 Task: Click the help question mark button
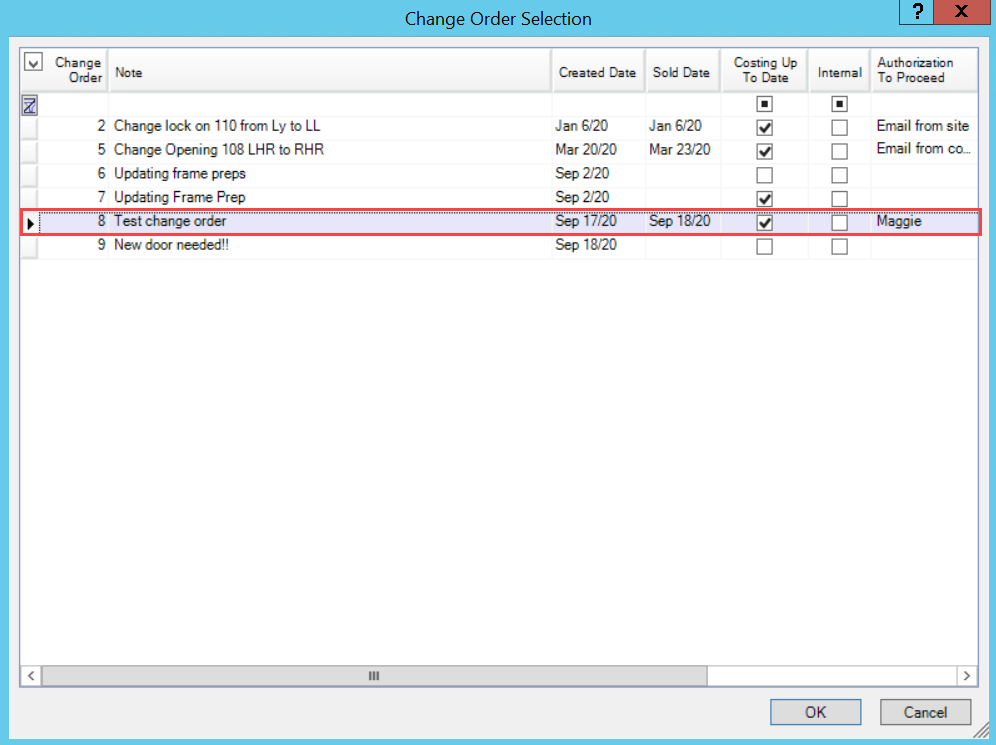point(916,13)
